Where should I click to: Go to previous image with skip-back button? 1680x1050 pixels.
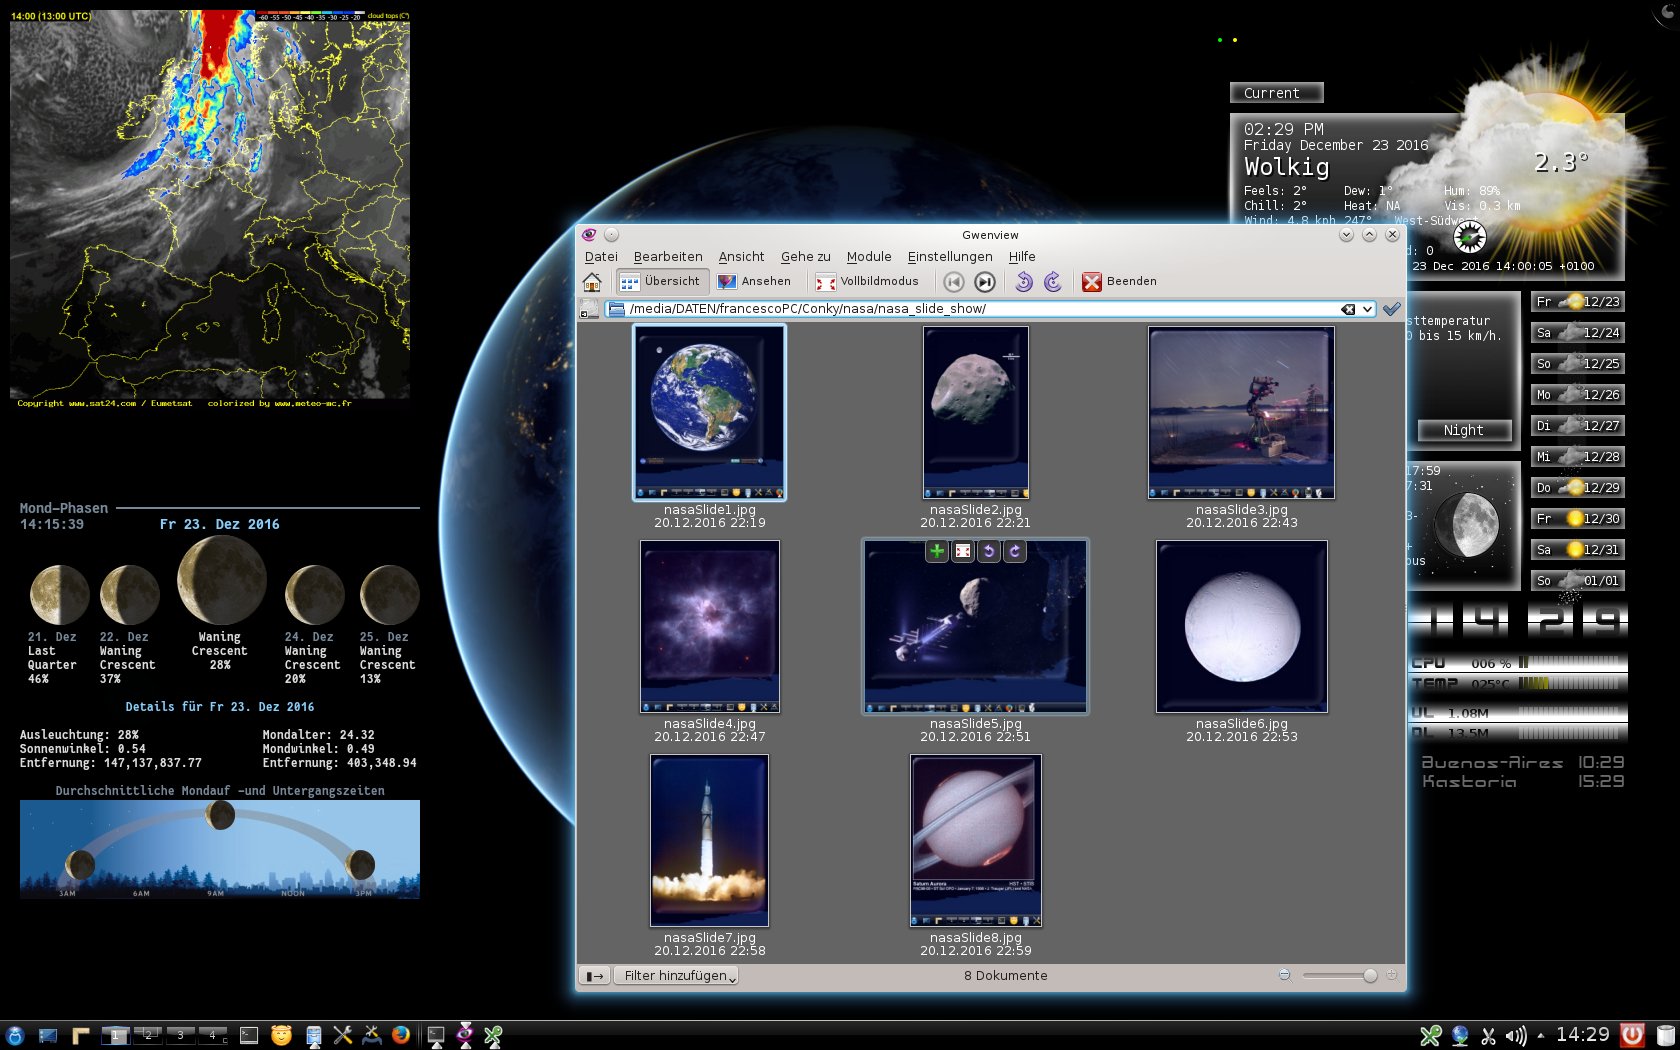pyautogui.click(x=953, y=282)
